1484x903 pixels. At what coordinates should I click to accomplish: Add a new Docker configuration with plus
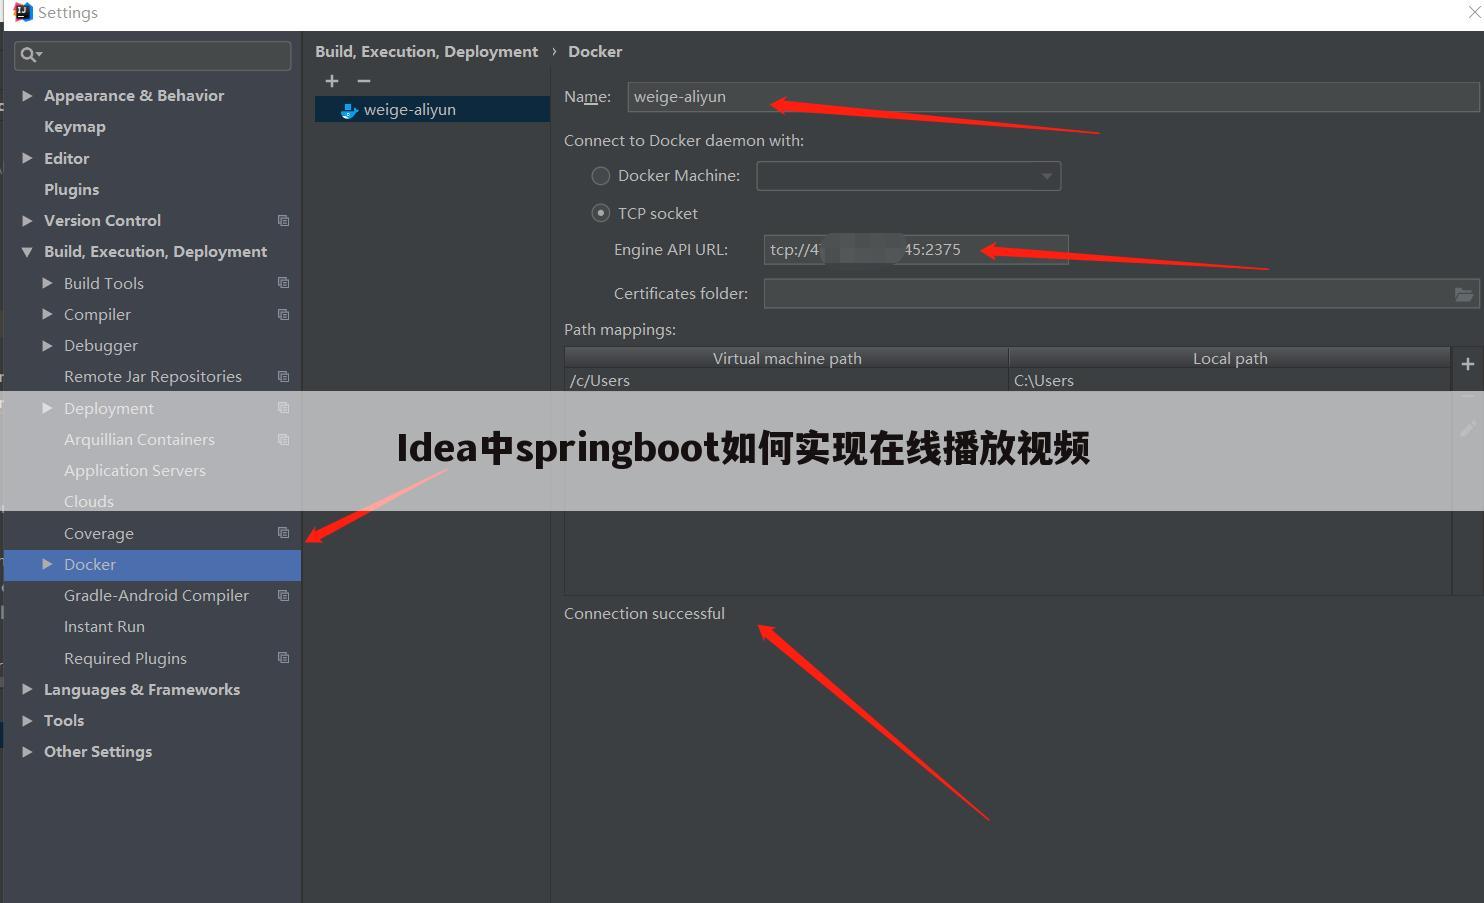tap(332, 81)
